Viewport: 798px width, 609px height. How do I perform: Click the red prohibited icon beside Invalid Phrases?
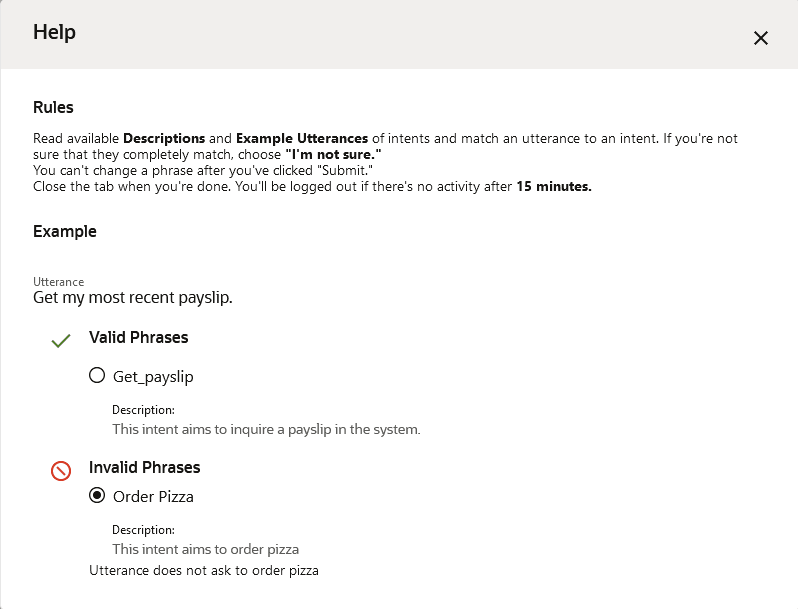tap(61, 471)
